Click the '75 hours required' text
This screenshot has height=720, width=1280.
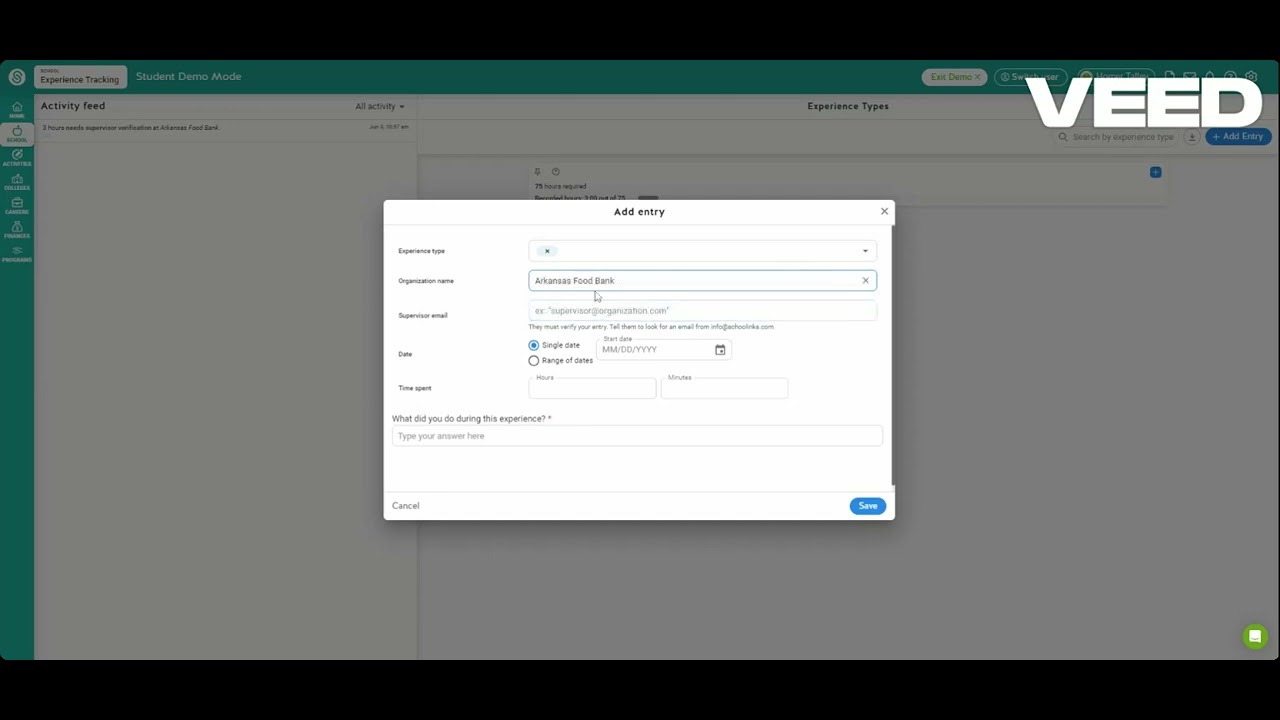pyautogui.click(x=560, y=187)
